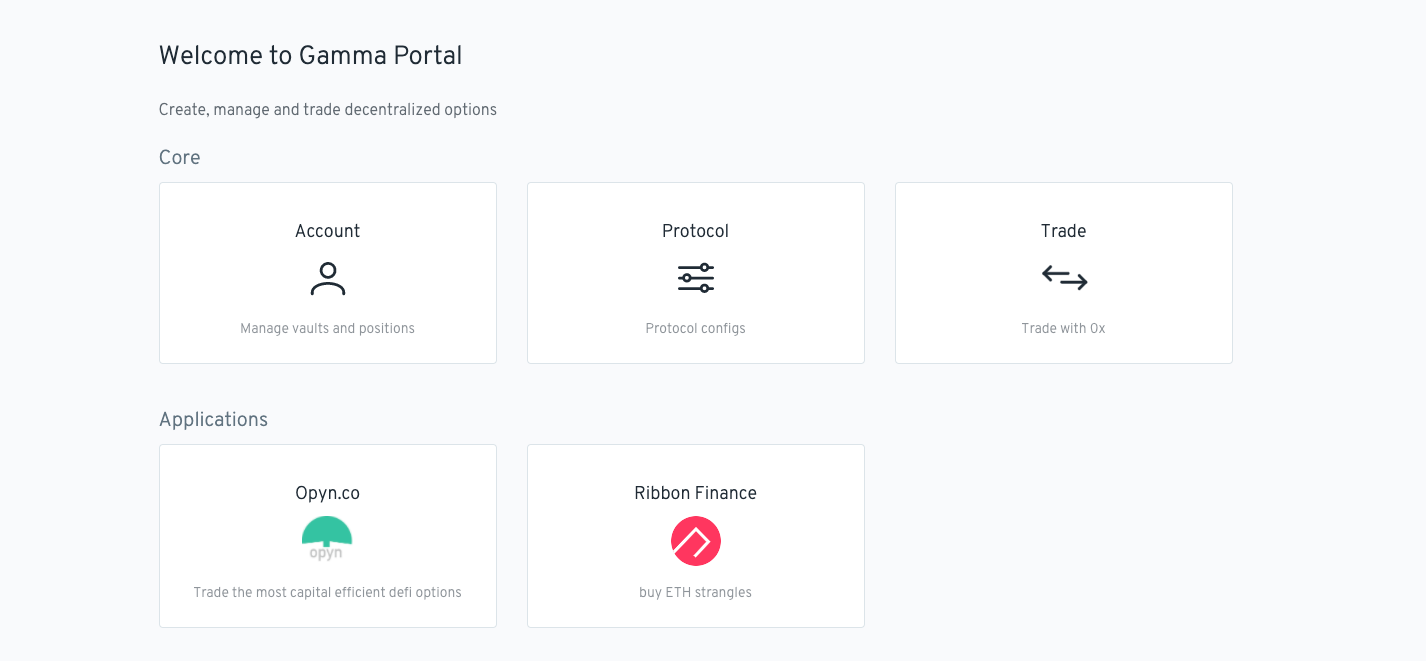Click the red Ribbon Finance logo
The width and height of the screenshot is (1426, 661).
[695, 541]
